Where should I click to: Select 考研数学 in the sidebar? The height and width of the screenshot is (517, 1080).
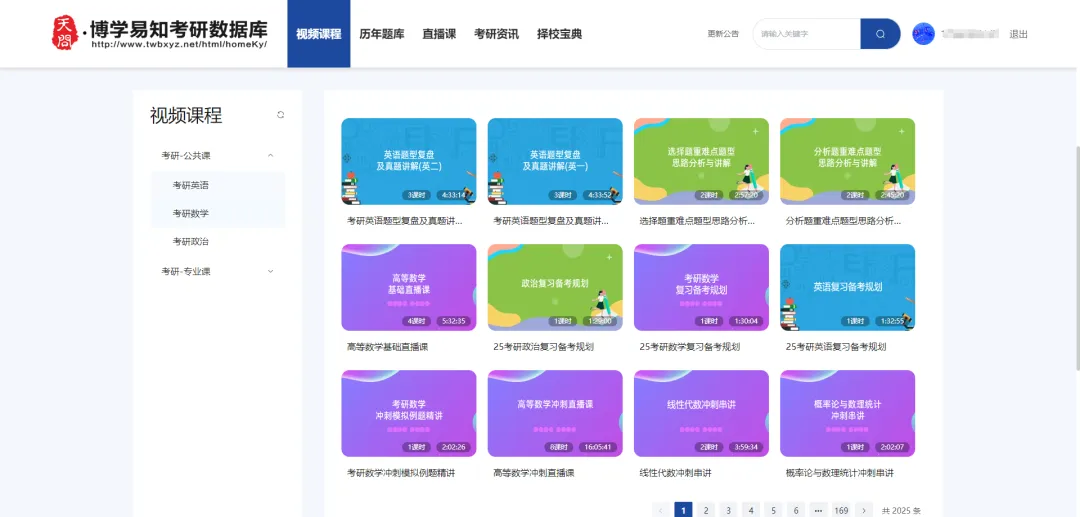click(191, 213)
